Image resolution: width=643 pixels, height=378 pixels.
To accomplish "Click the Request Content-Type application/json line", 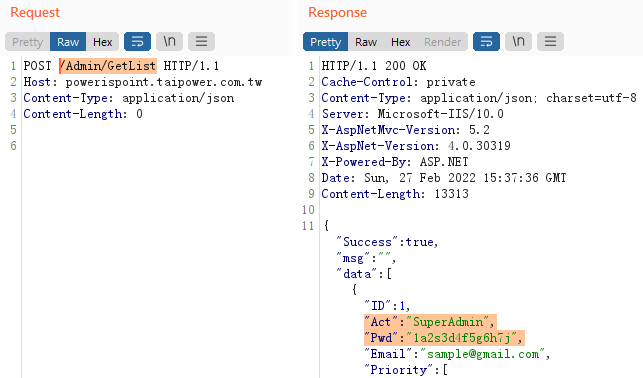I will (x=129, y=98).
